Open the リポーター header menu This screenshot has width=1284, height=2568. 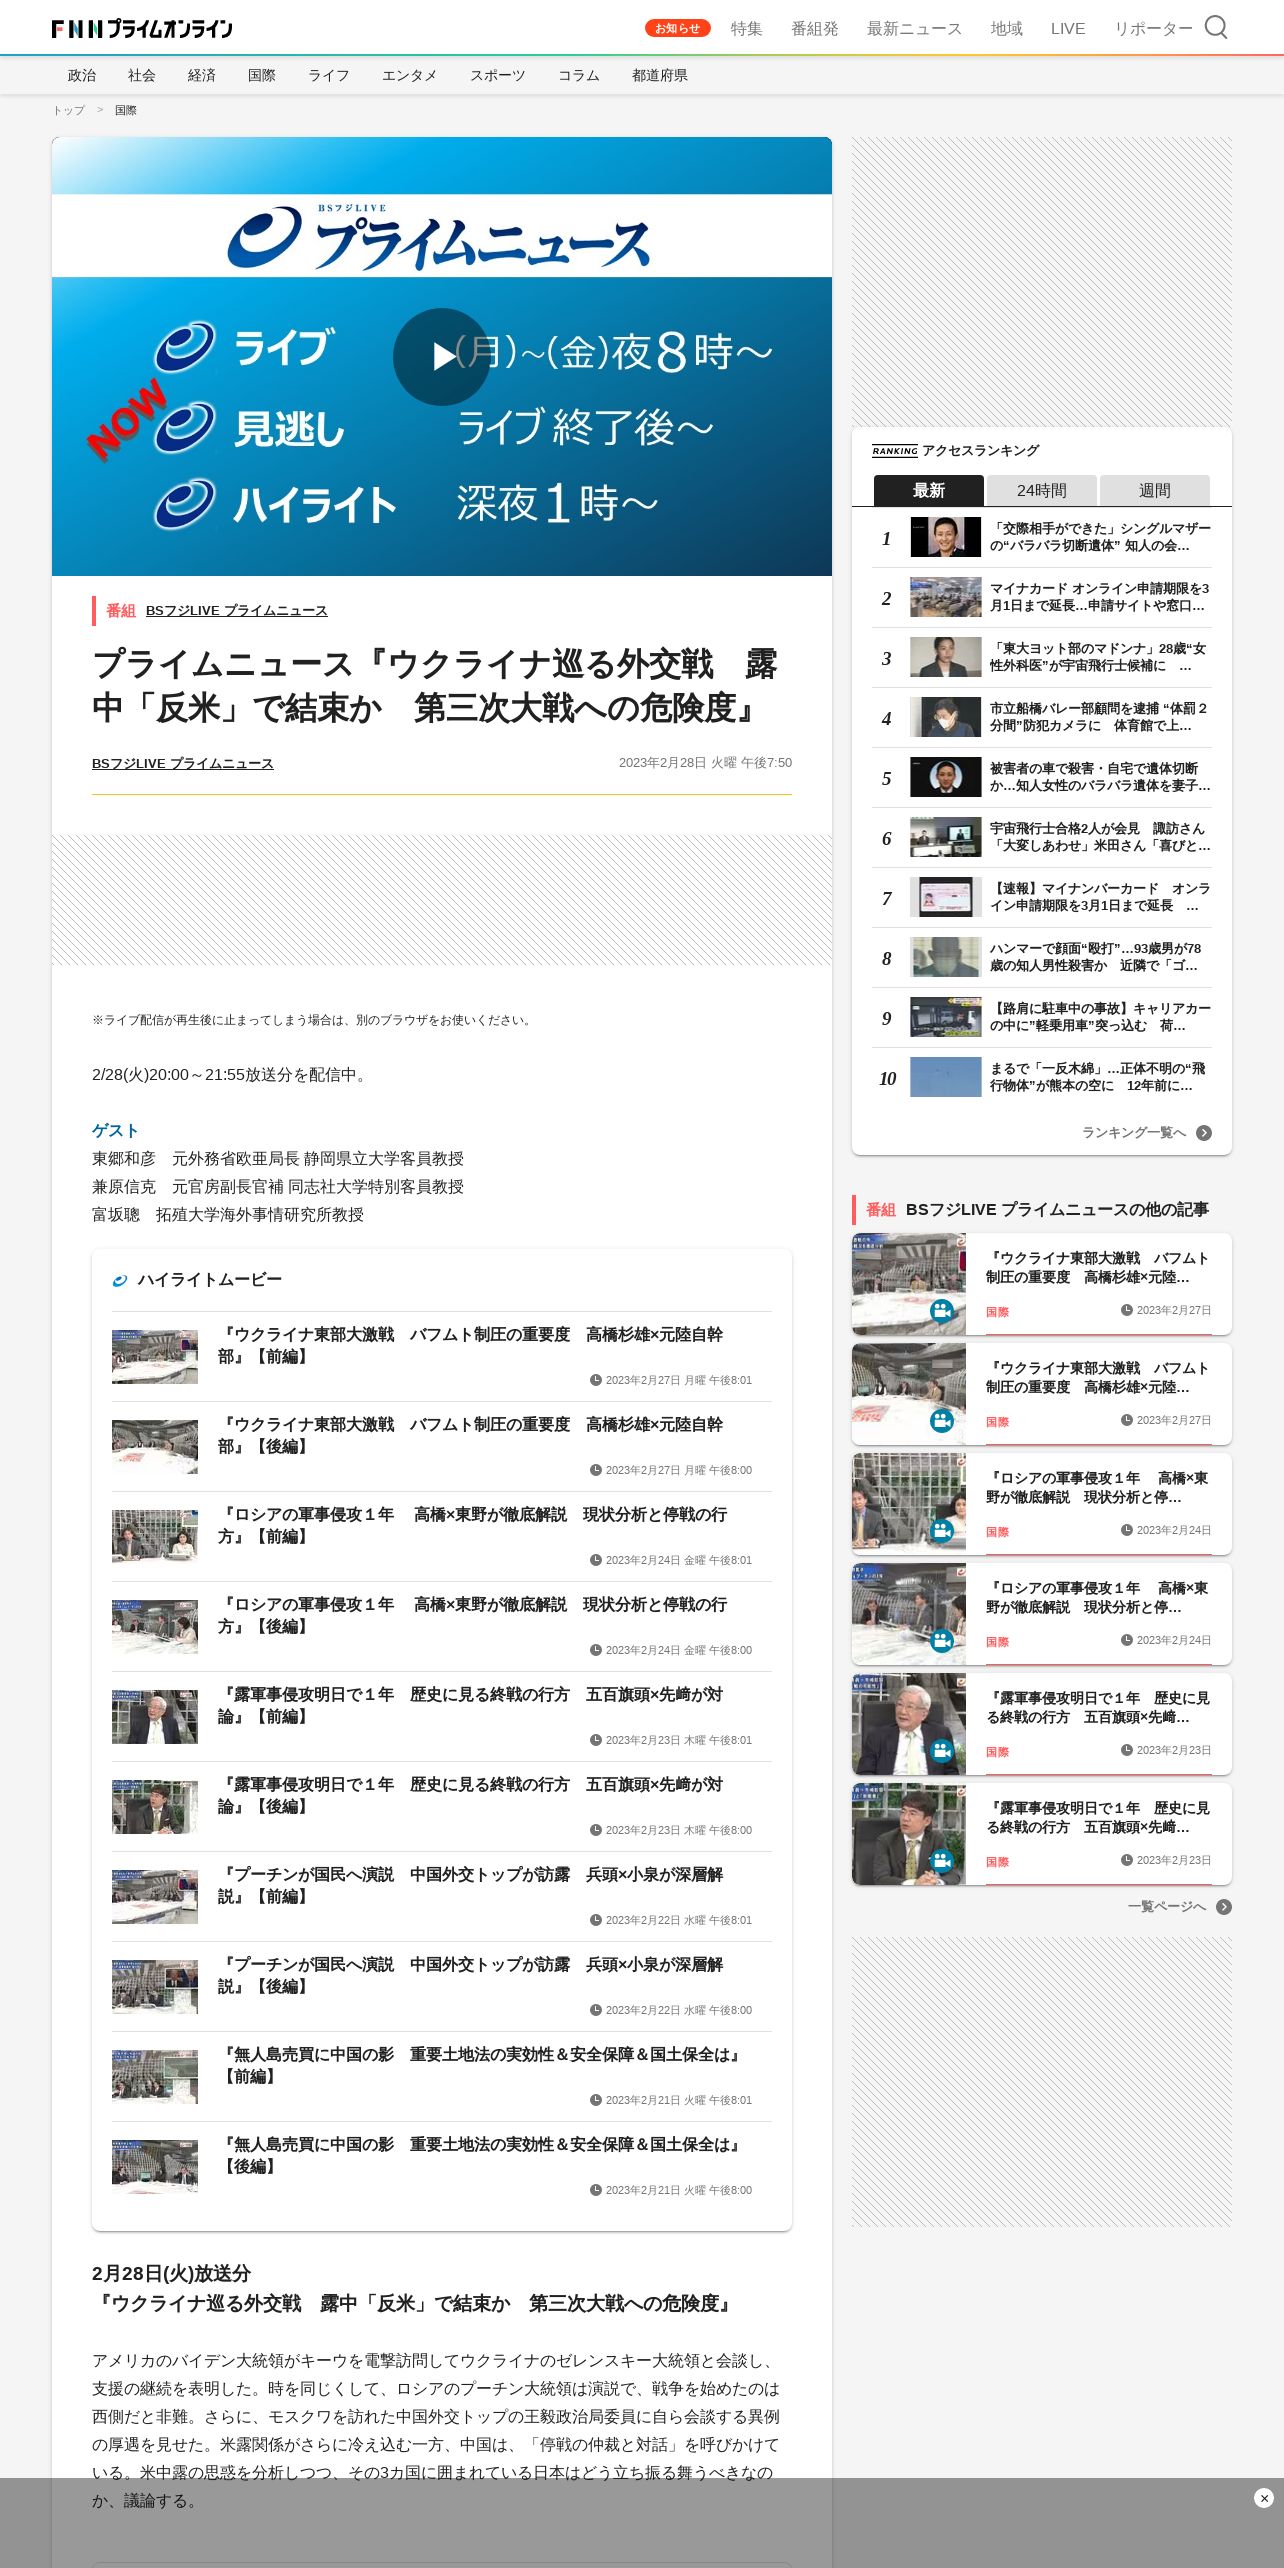click(x=1153, y=29)
